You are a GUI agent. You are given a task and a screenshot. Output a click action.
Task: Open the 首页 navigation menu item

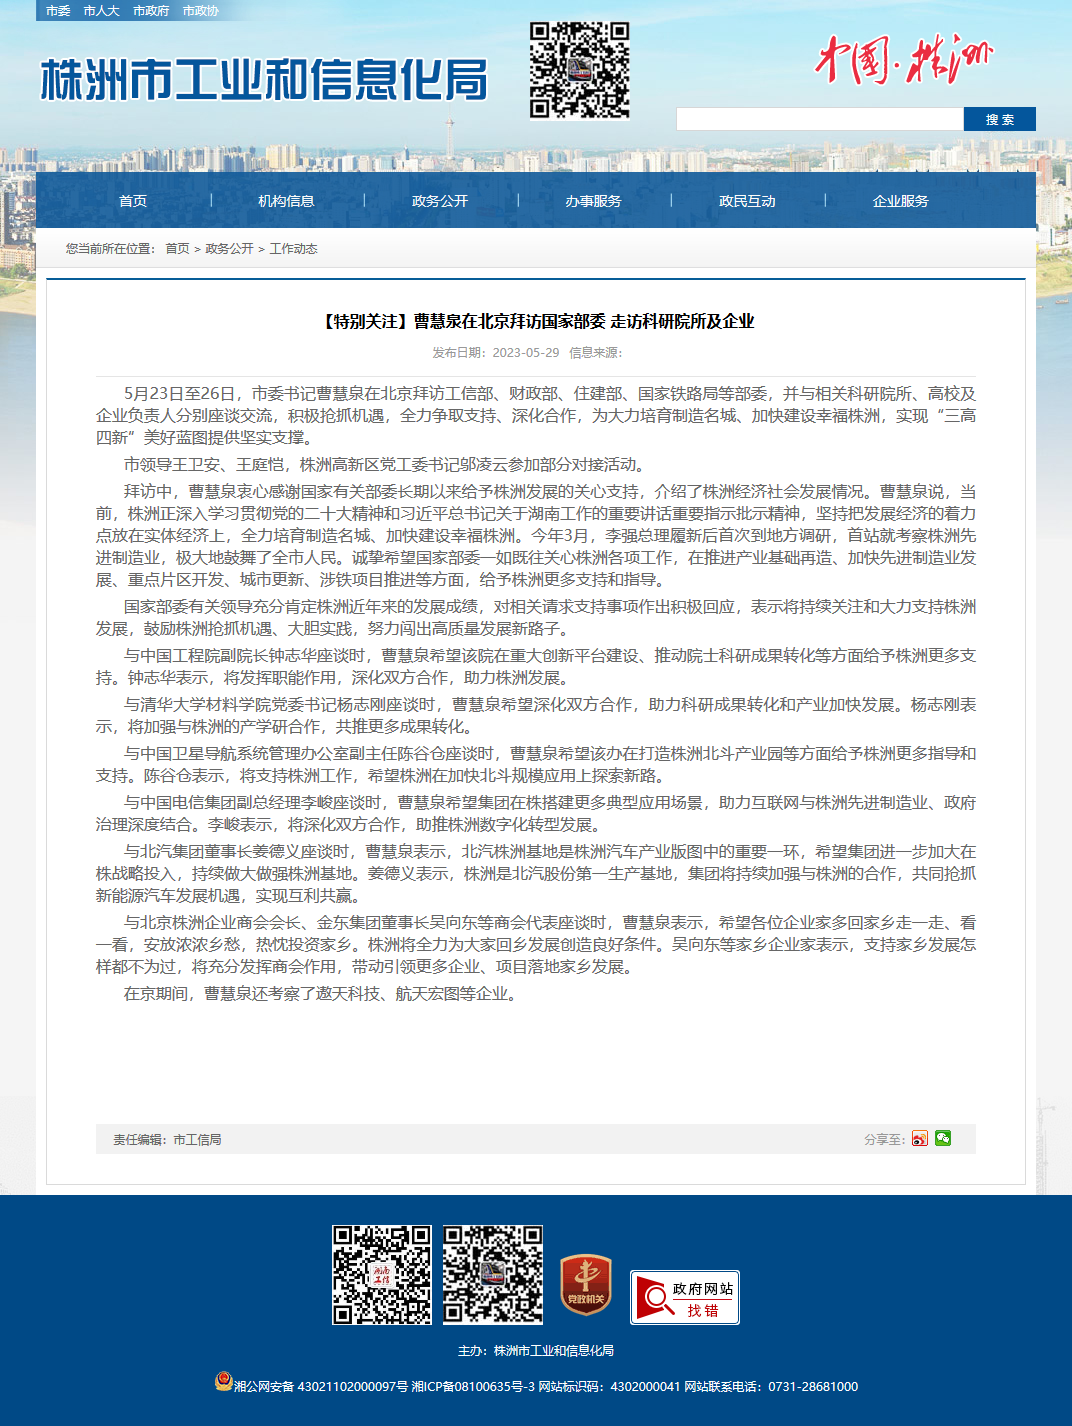click(x=133, y=201)
